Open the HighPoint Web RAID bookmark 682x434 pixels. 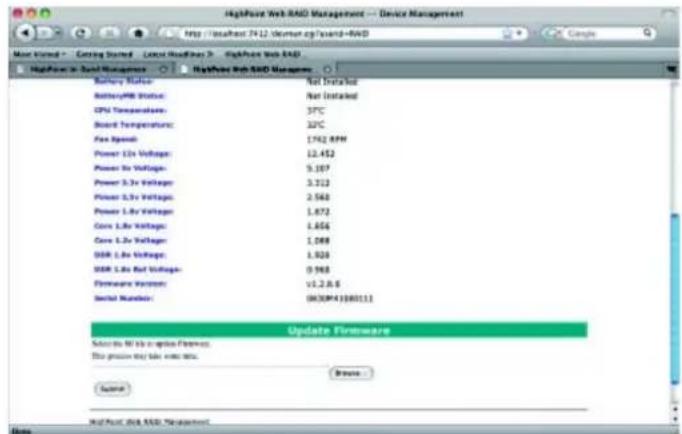(x=263, y=54)
